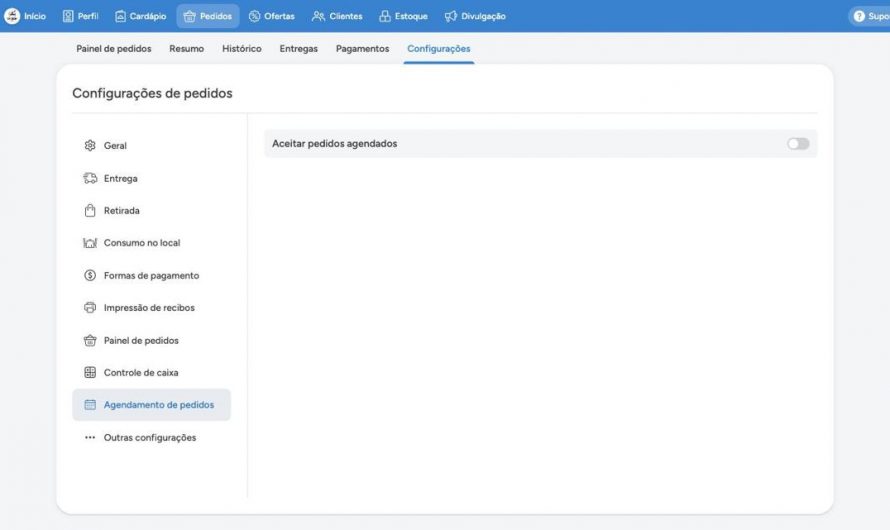The height and width of the screenshot is (530, 890).
Task: Open Formas de pagamento settings
Action: (152, 275)
